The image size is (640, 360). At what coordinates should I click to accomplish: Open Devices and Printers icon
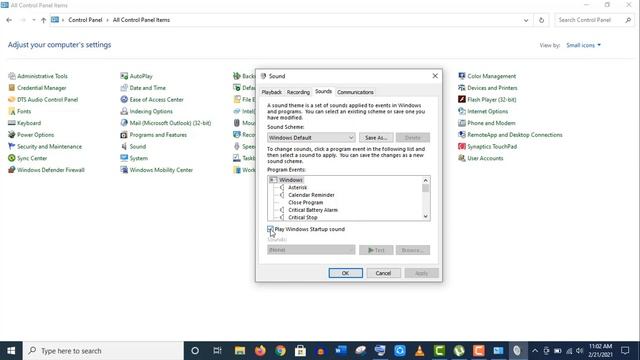462,88
